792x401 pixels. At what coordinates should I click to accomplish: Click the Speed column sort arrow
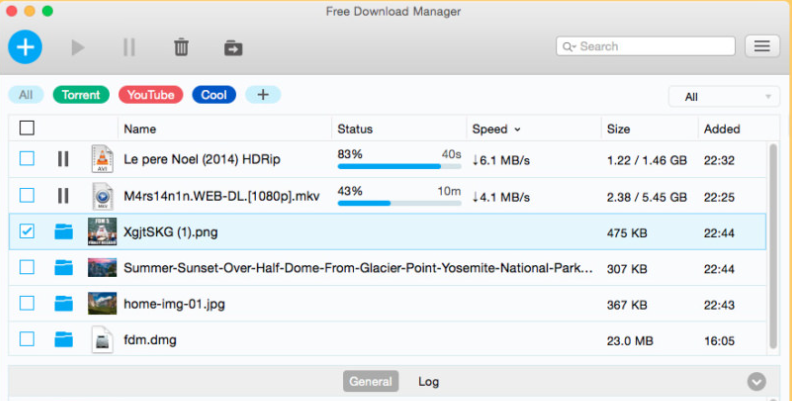pyautogui.click(x=517, y=130)
